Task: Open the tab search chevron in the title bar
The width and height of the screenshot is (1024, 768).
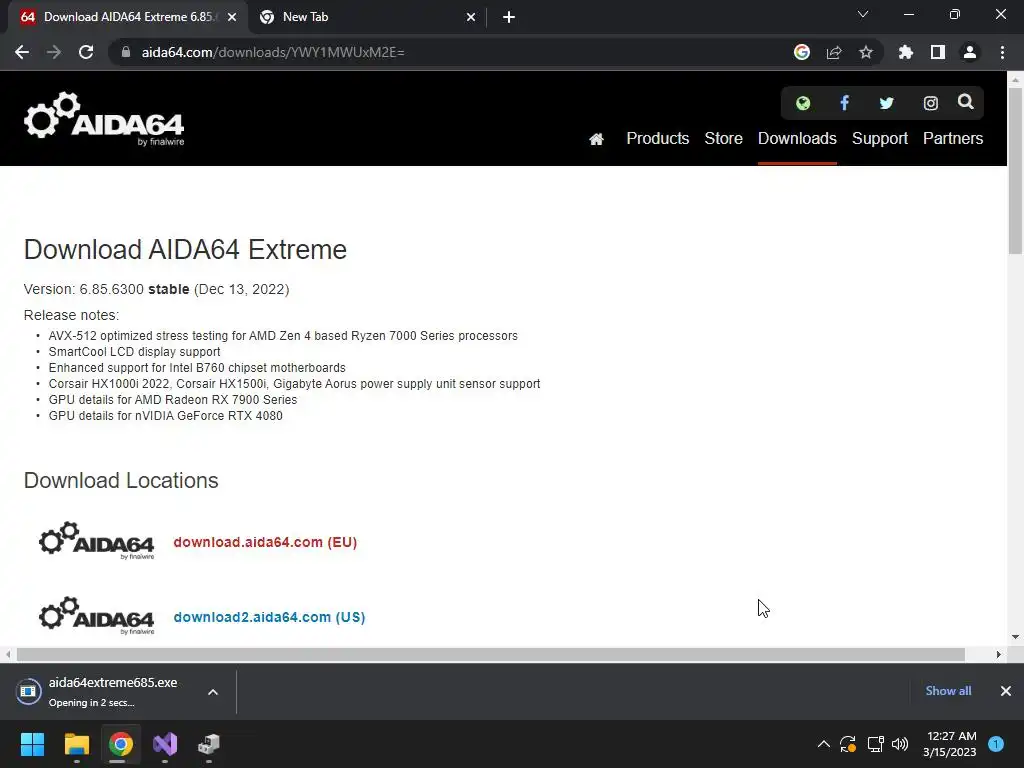Action: click(863, 14)
